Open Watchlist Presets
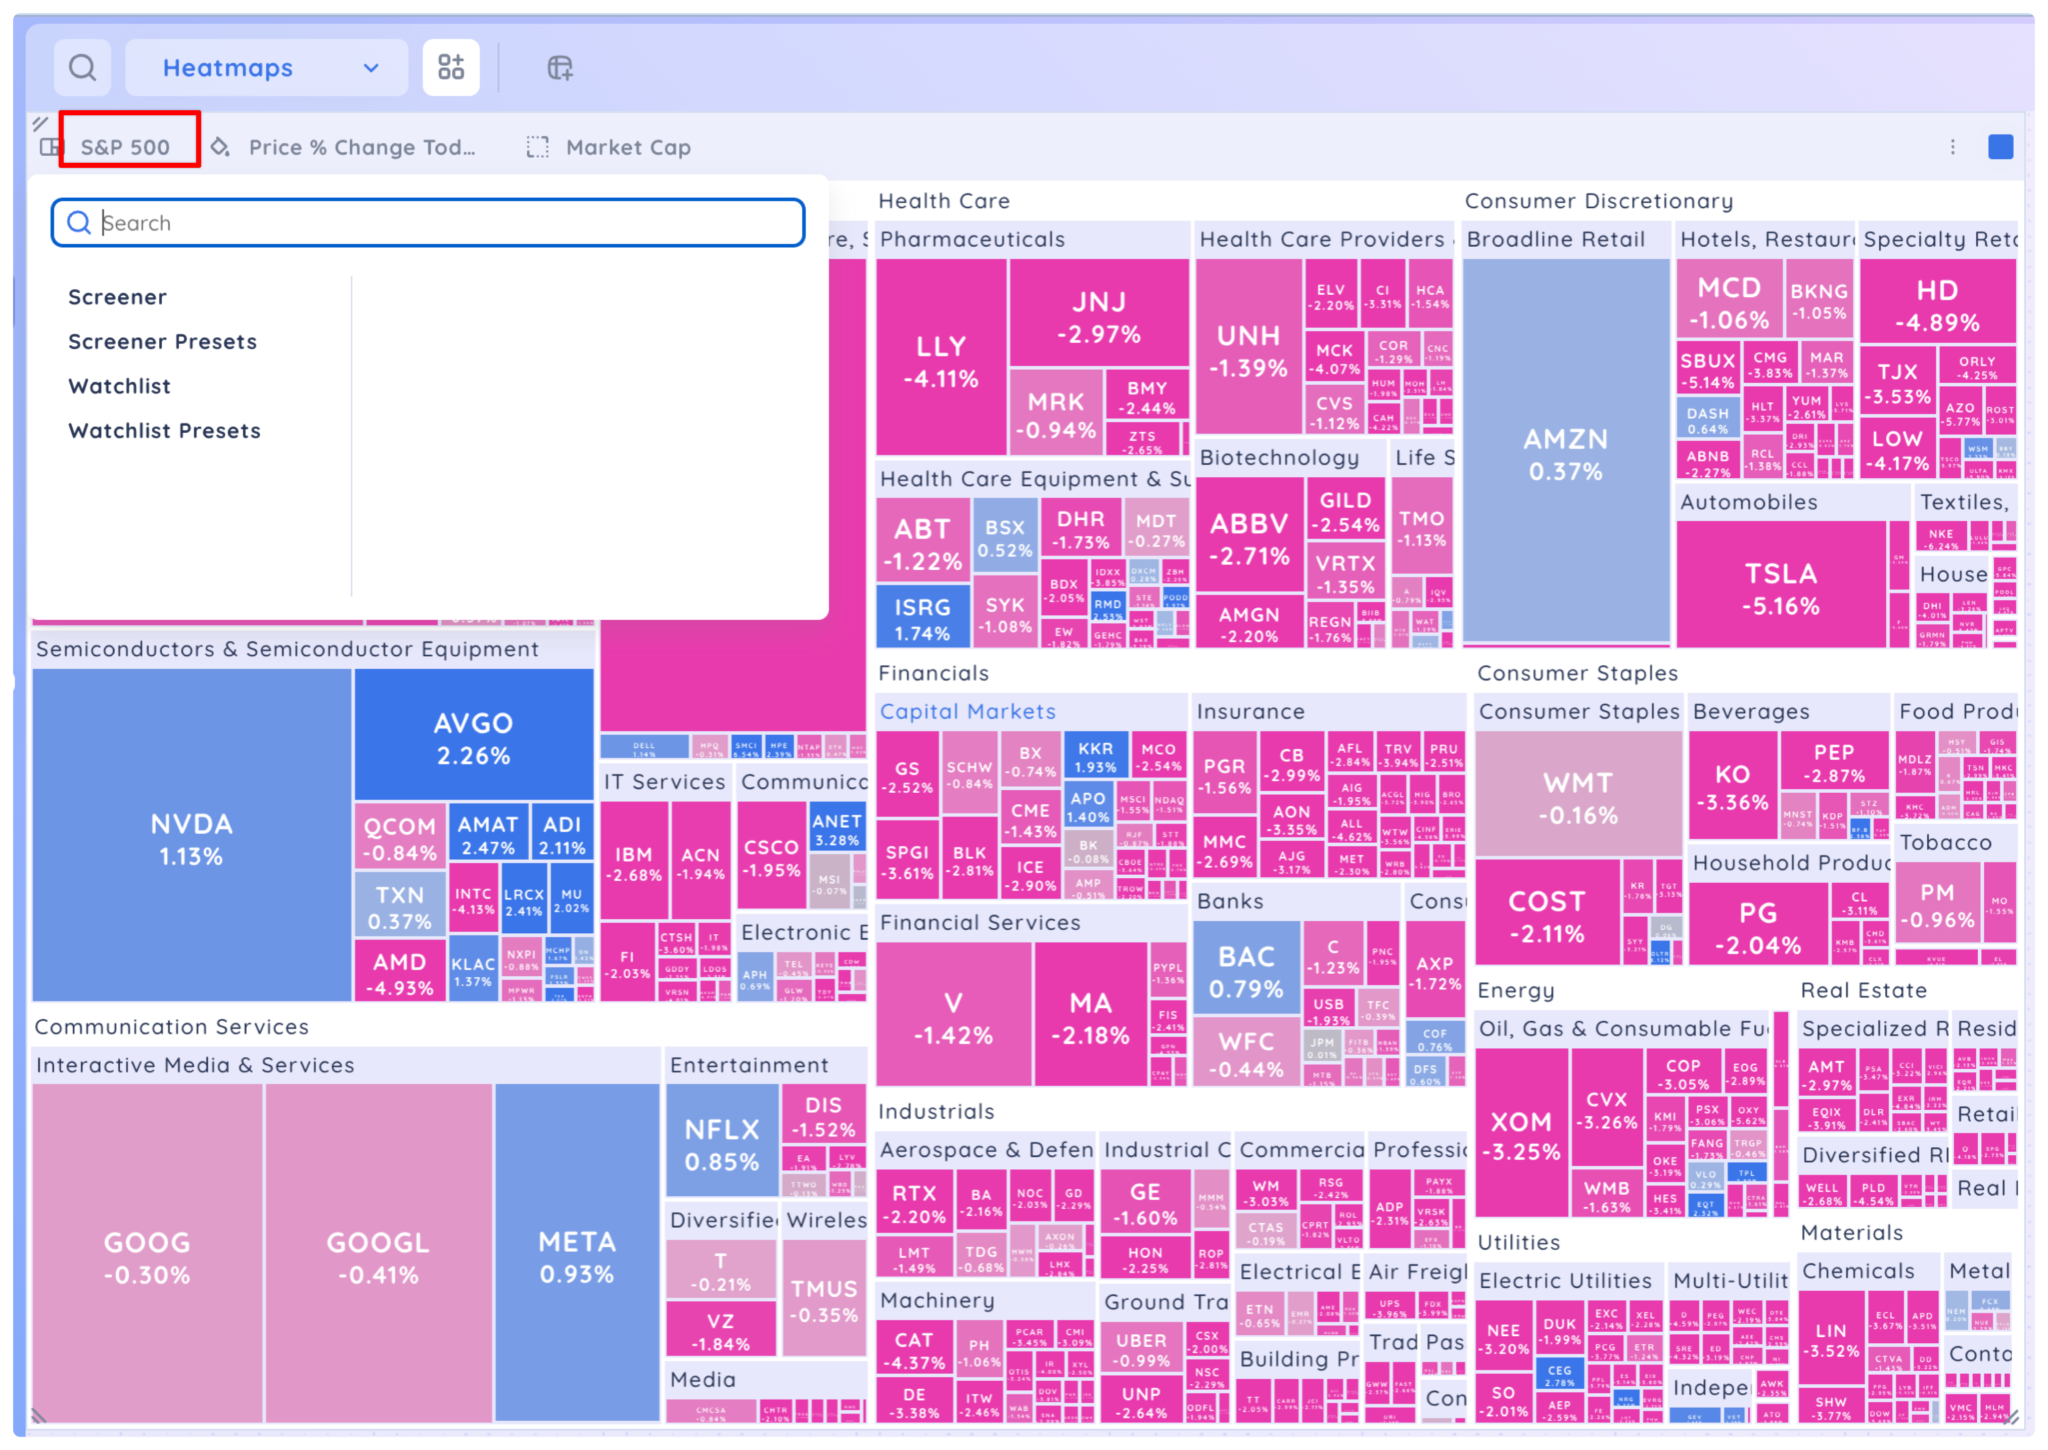 tap(165, 430)
